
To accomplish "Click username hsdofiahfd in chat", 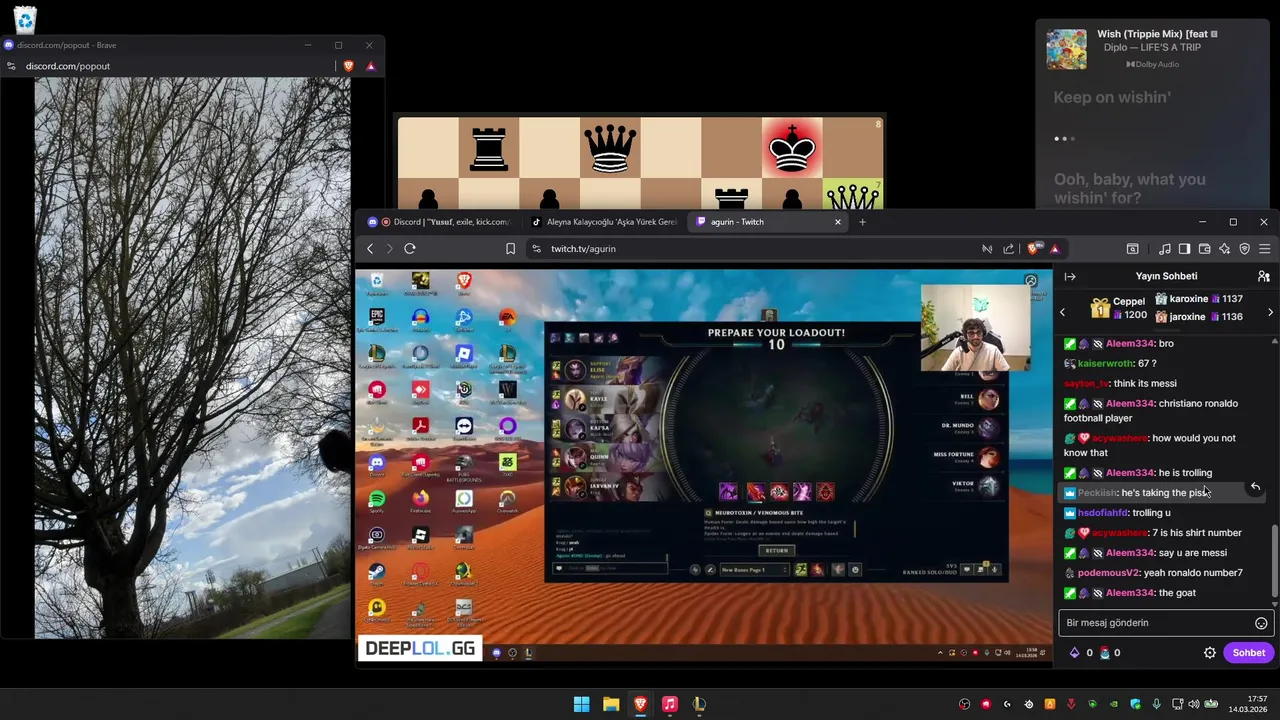I will pos(1103,513).
